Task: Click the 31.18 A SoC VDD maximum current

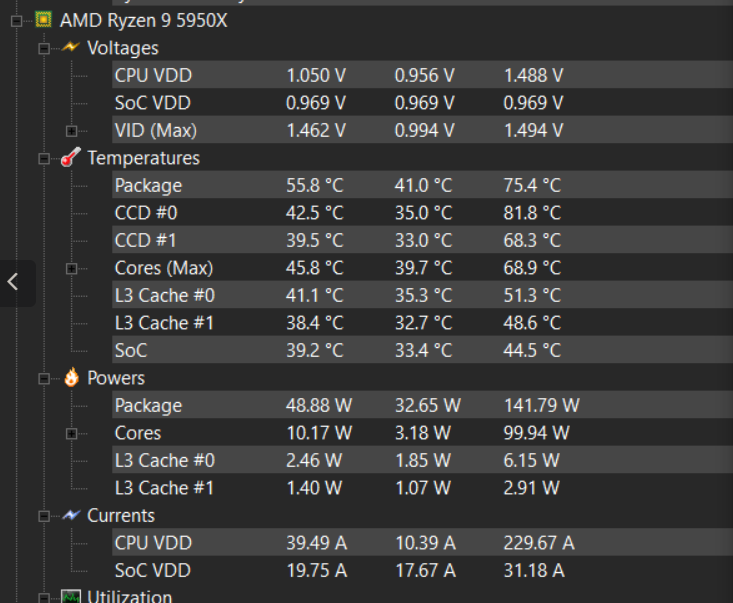Action: (534, 570)
